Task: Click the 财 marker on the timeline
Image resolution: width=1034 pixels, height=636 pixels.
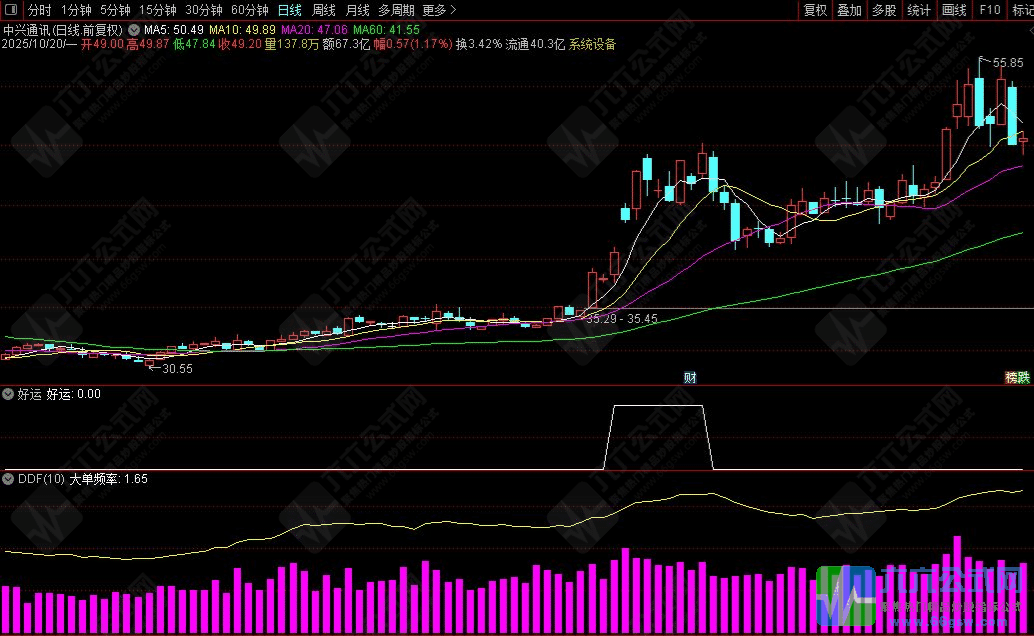Action: point(690,377)
